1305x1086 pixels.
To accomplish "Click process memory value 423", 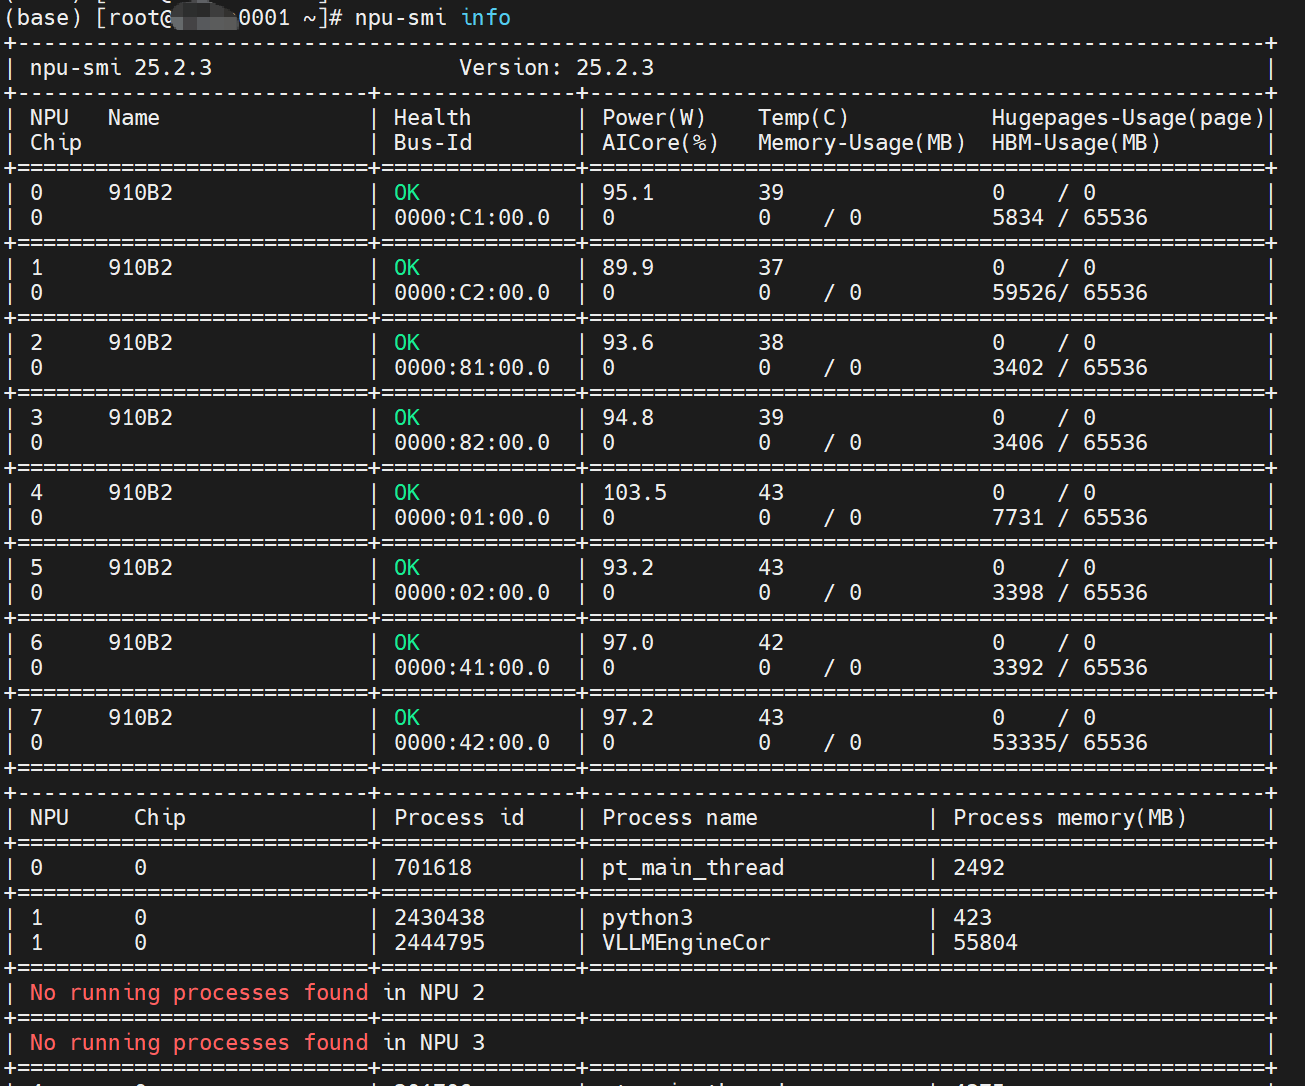I will coord(972,918).
